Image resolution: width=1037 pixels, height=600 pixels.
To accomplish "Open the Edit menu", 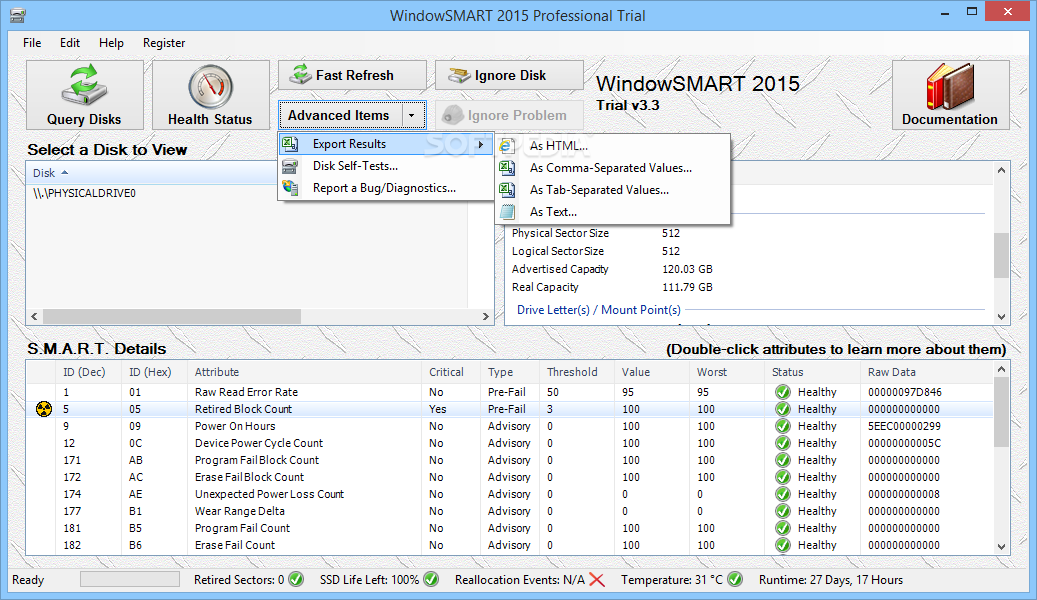I will pos(69,42).
